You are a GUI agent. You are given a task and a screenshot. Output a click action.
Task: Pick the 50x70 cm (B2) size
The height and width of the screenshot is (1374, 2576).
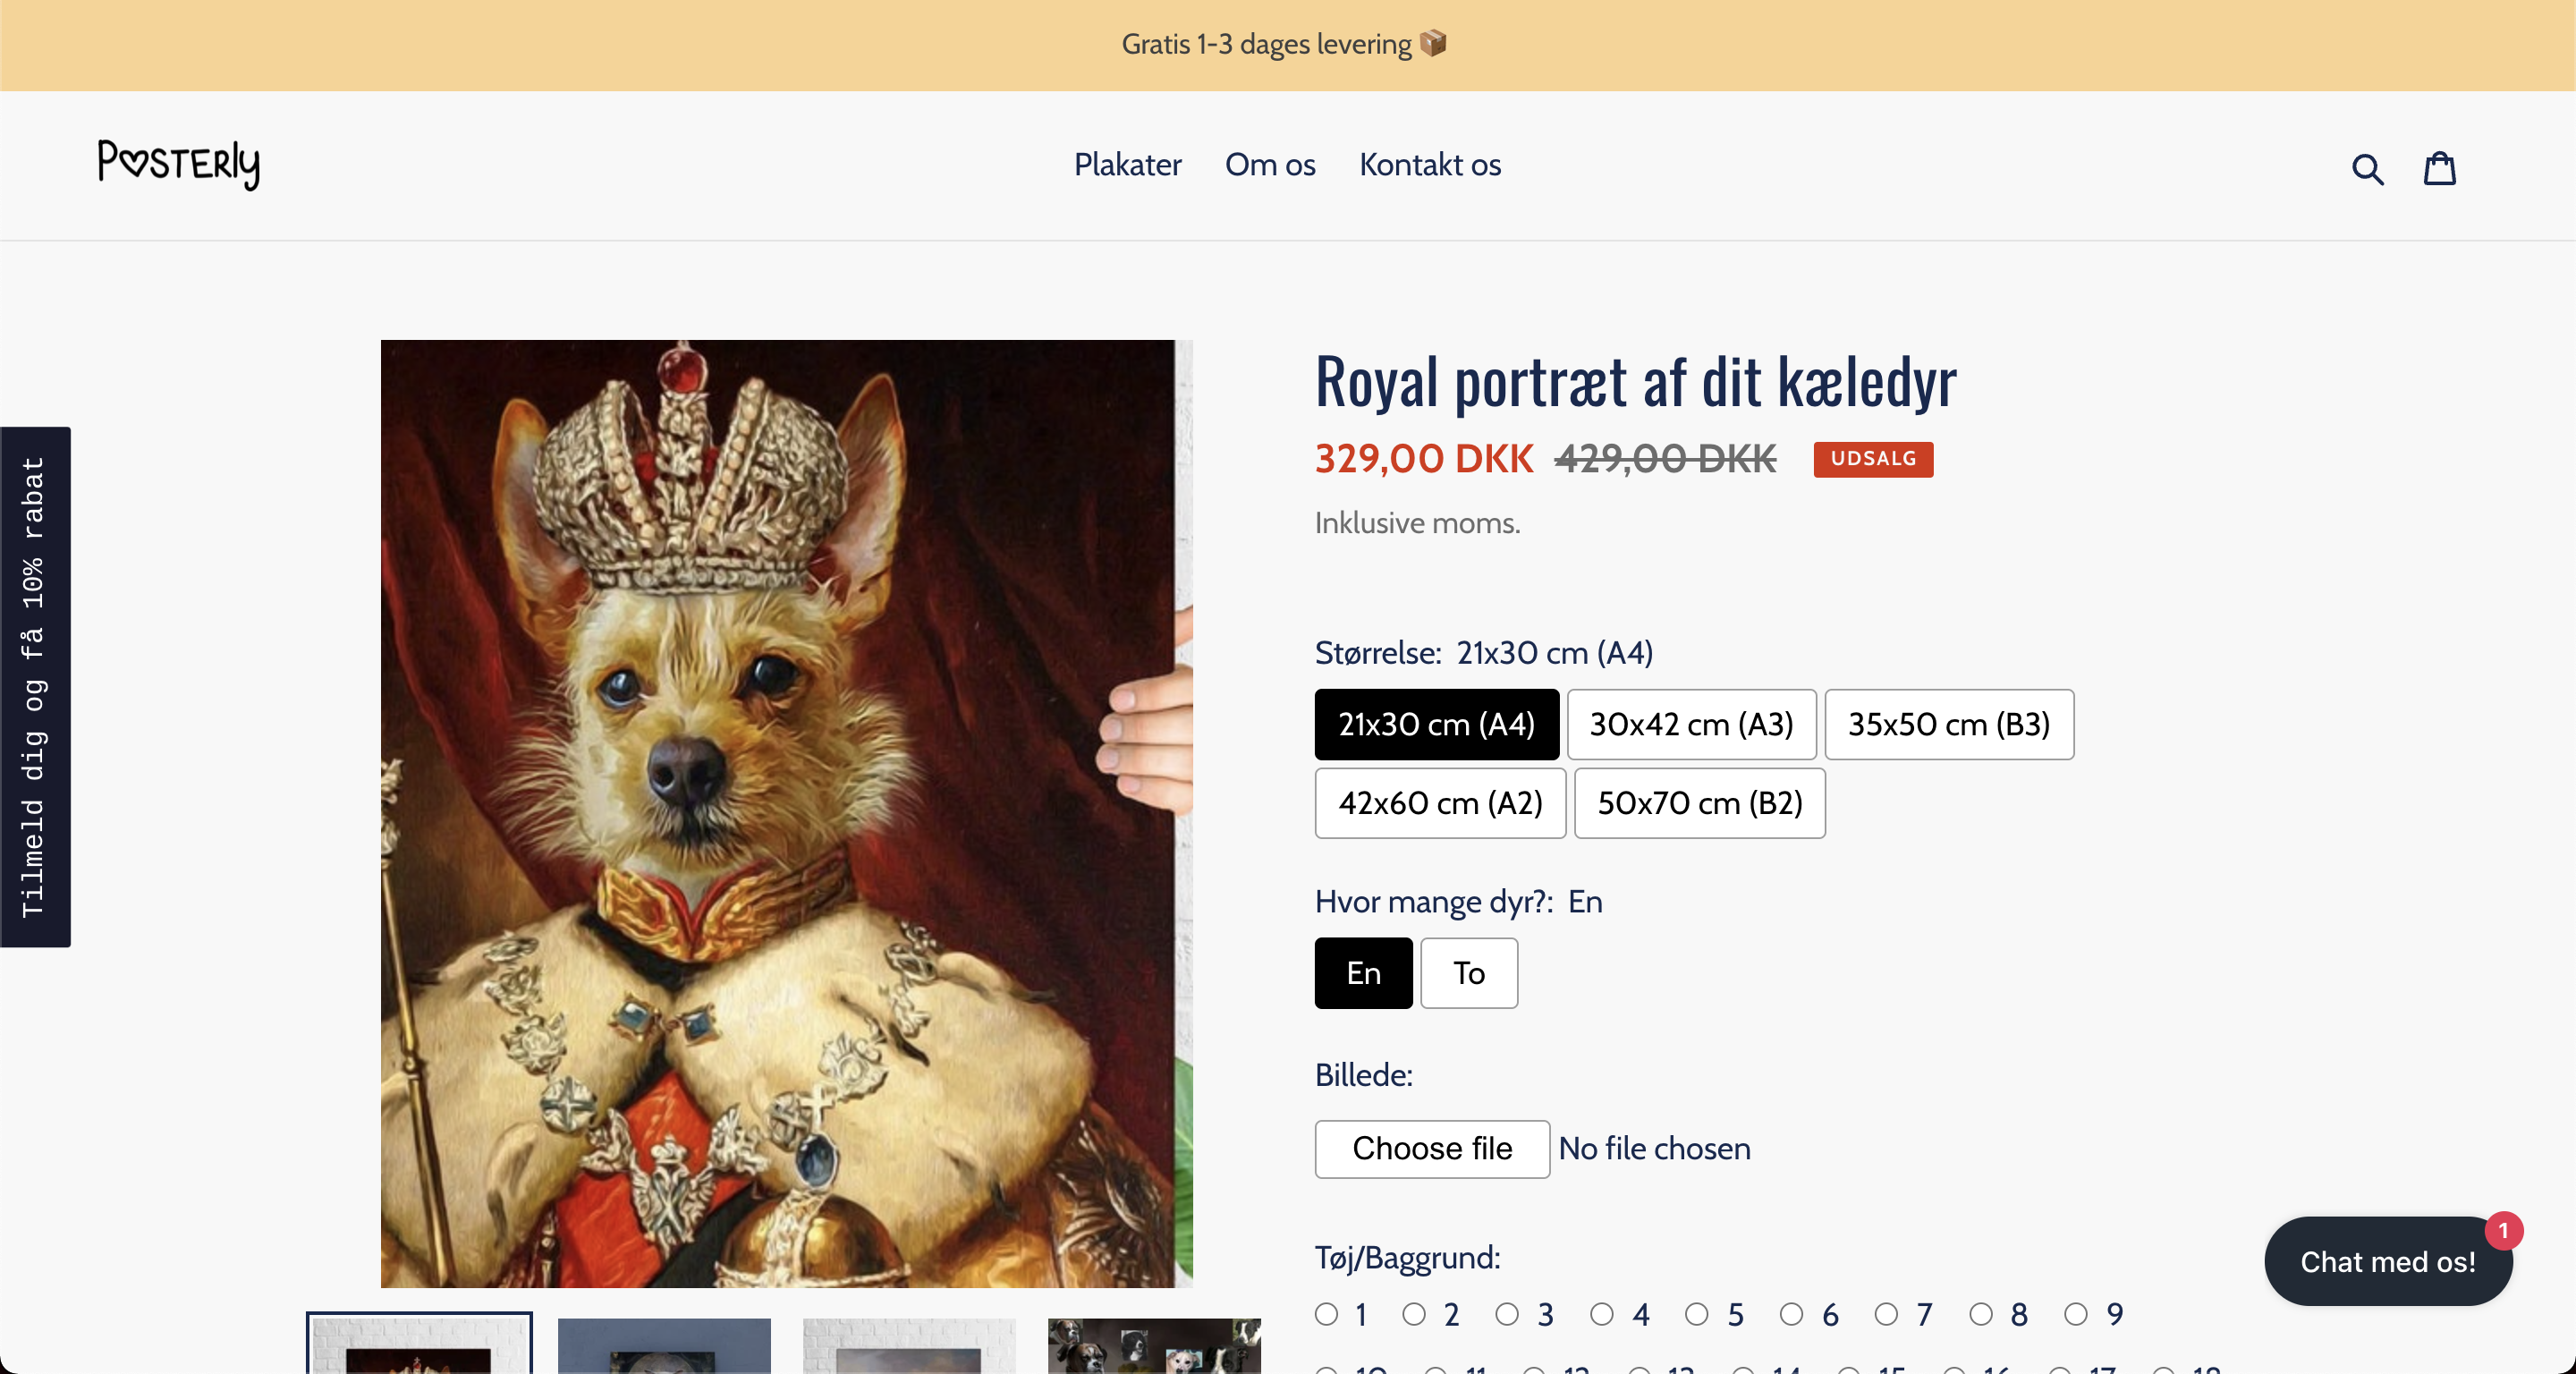point(1699,803)
